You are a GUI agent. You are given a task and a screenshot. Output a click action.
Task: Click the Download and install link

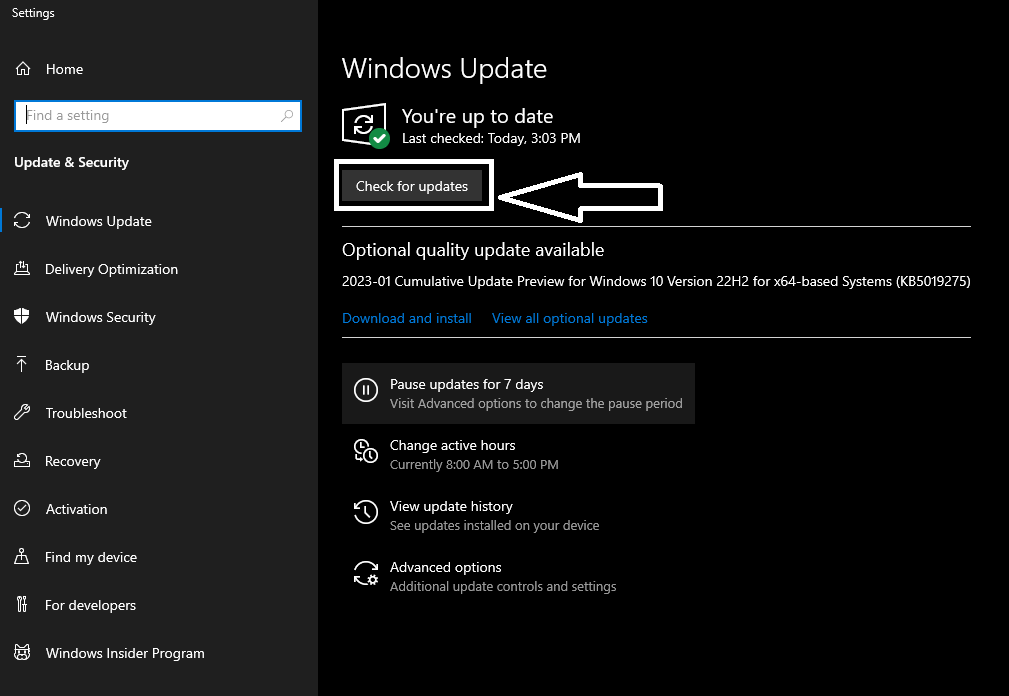click(407, 318)
